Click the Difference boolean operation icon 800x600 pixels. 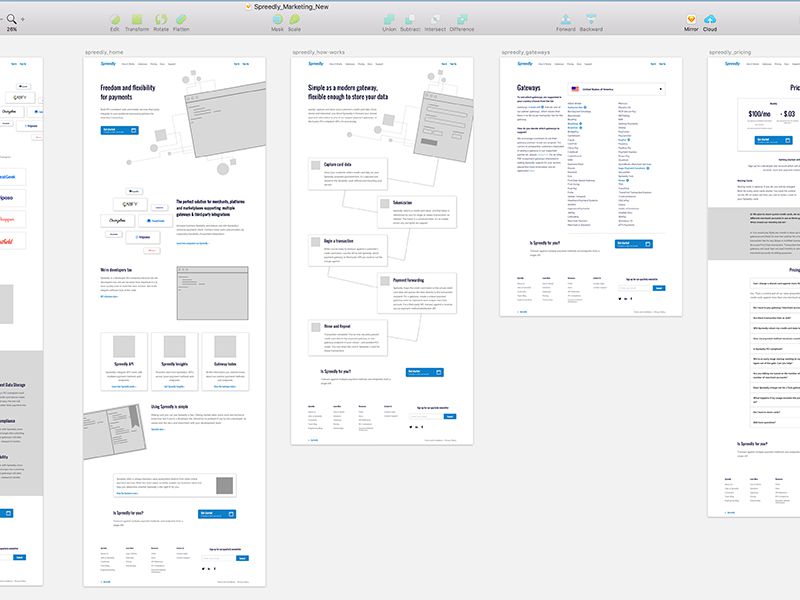[x=461, y=19]
